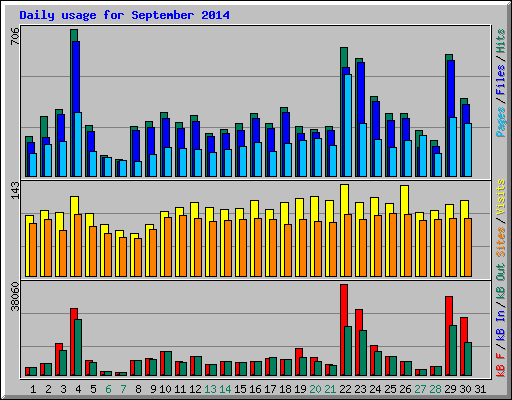Click the "Daily usage for September 2014" title
This screenshot has height=400, width=512.
(124, 16)
